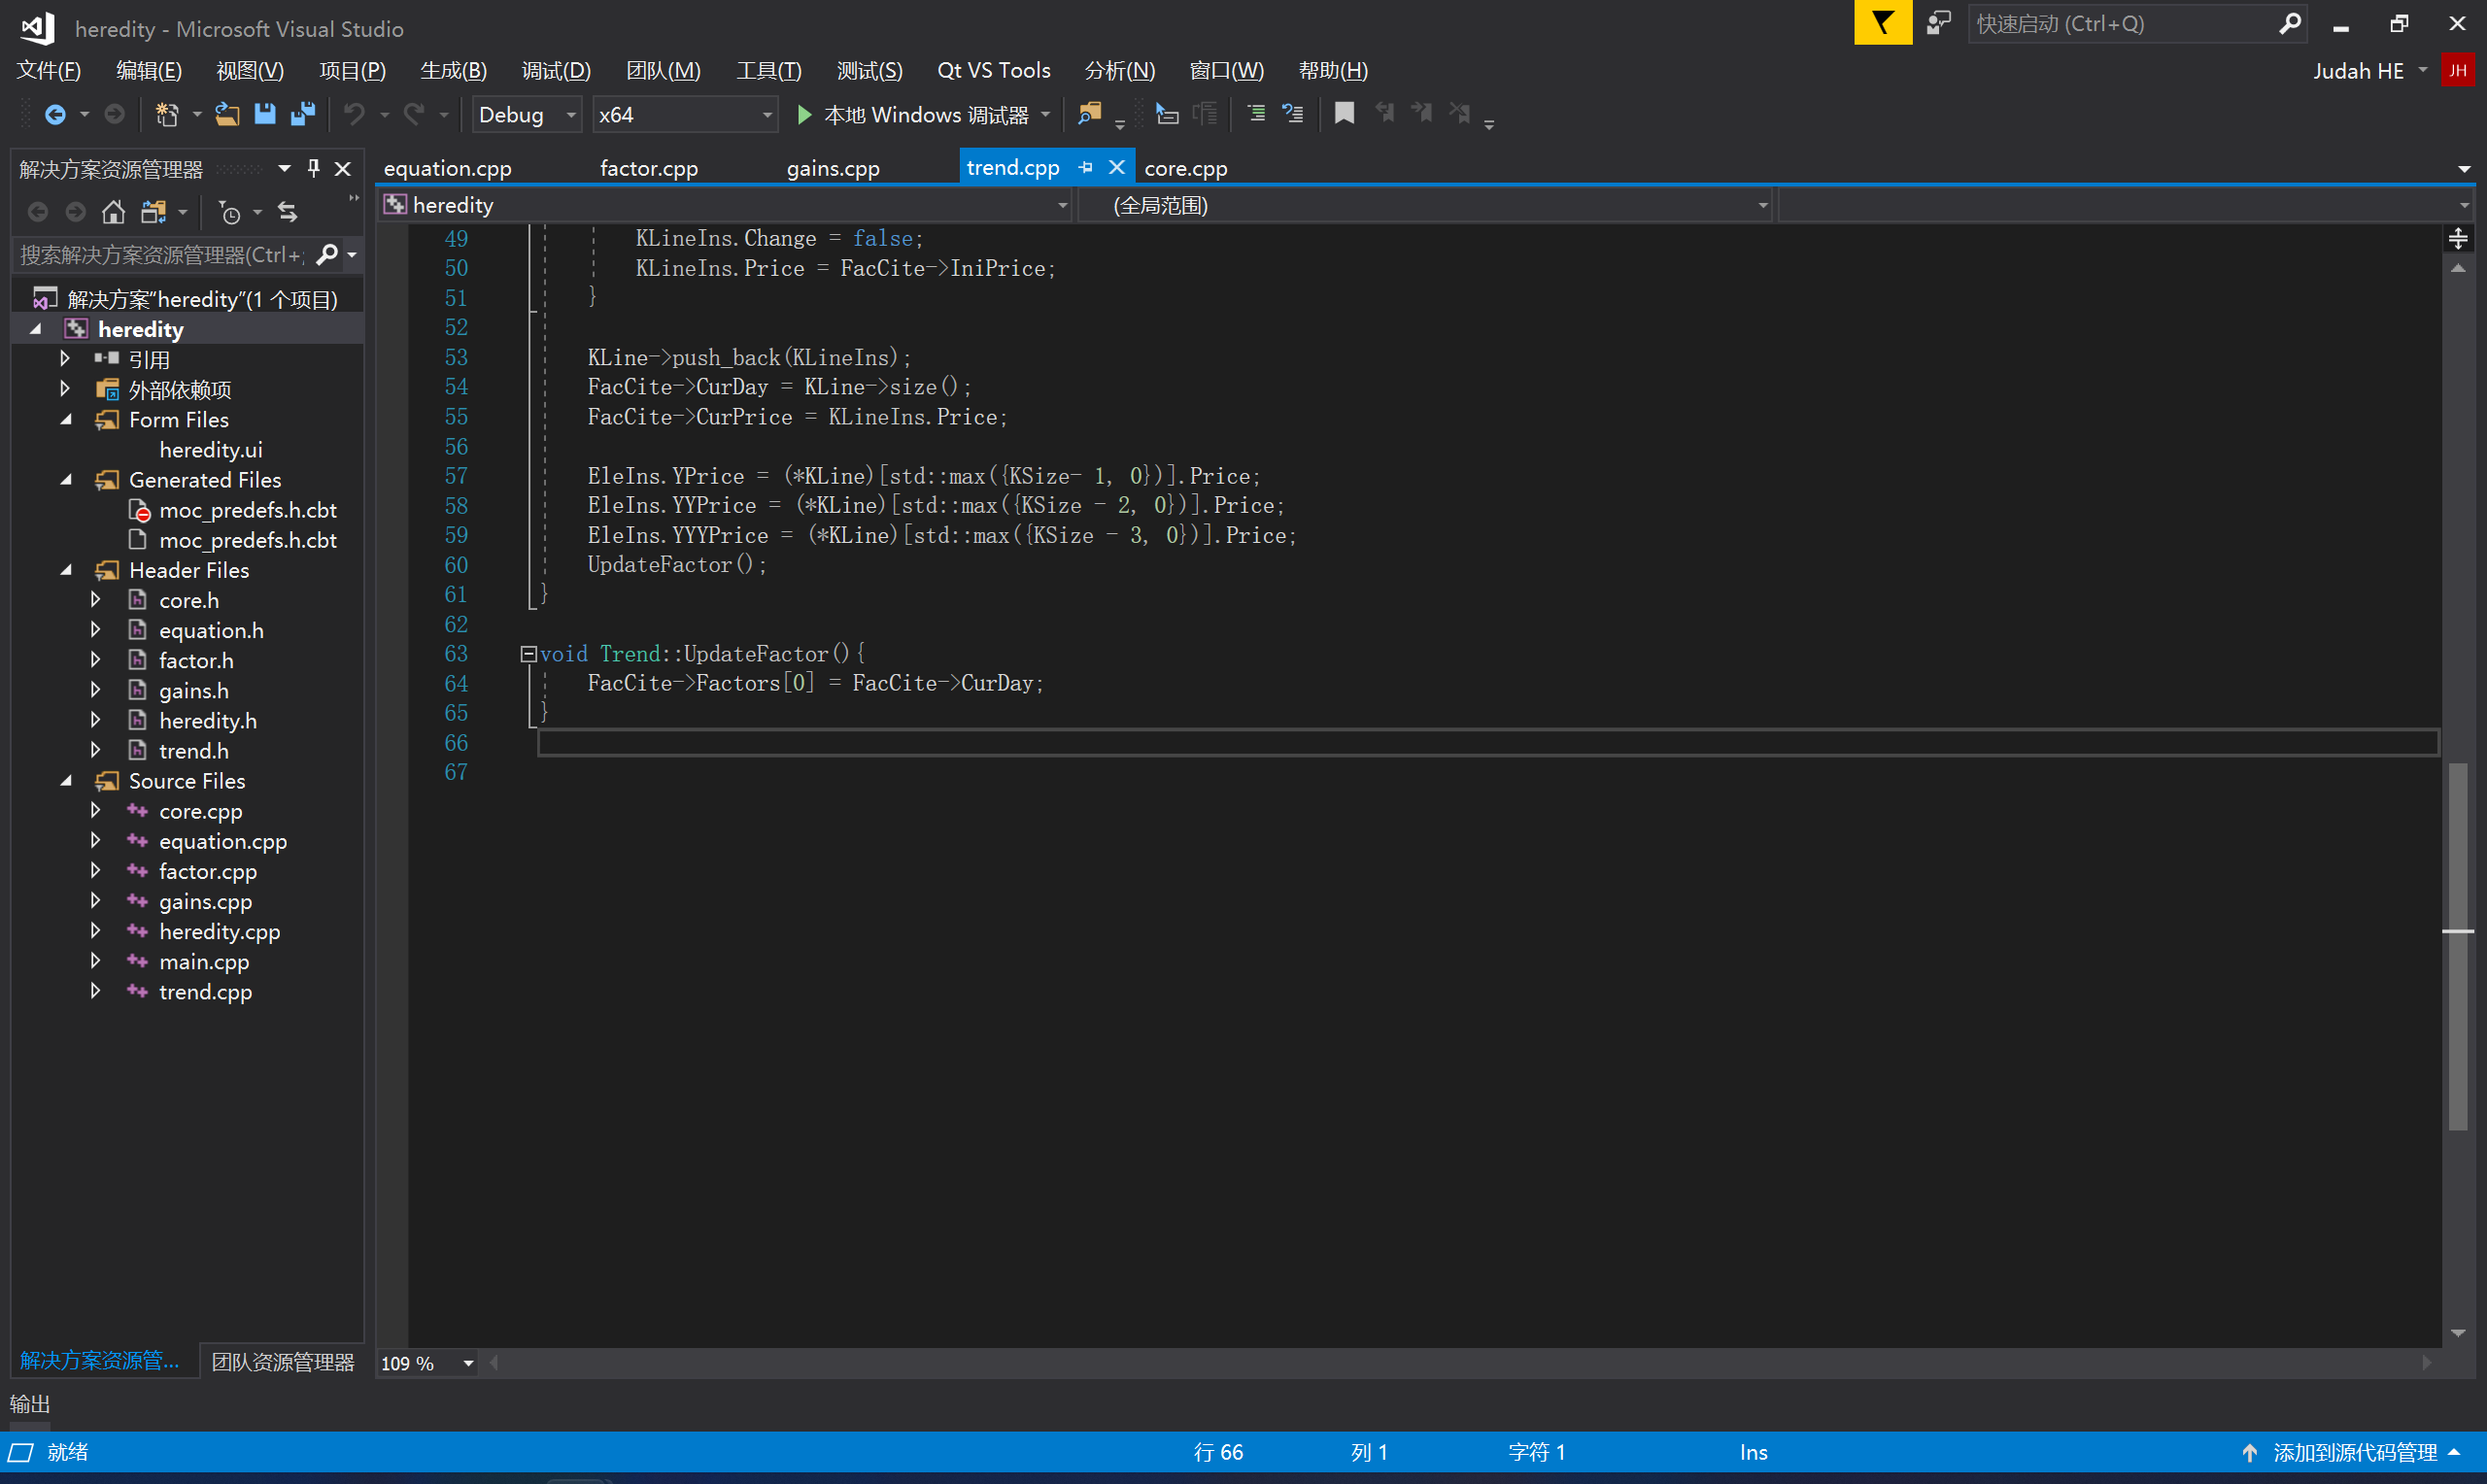Scroll down in the code editor

point(2459,1331)
